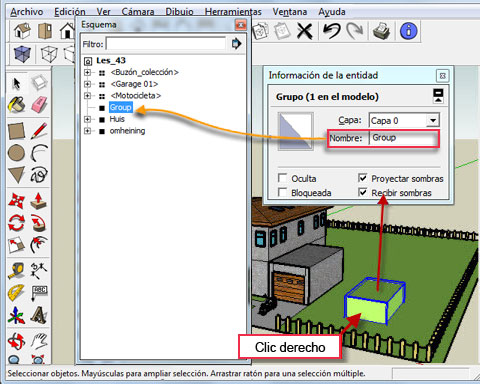
Task: Open the Archivo menu
Action: coord(27,12)
